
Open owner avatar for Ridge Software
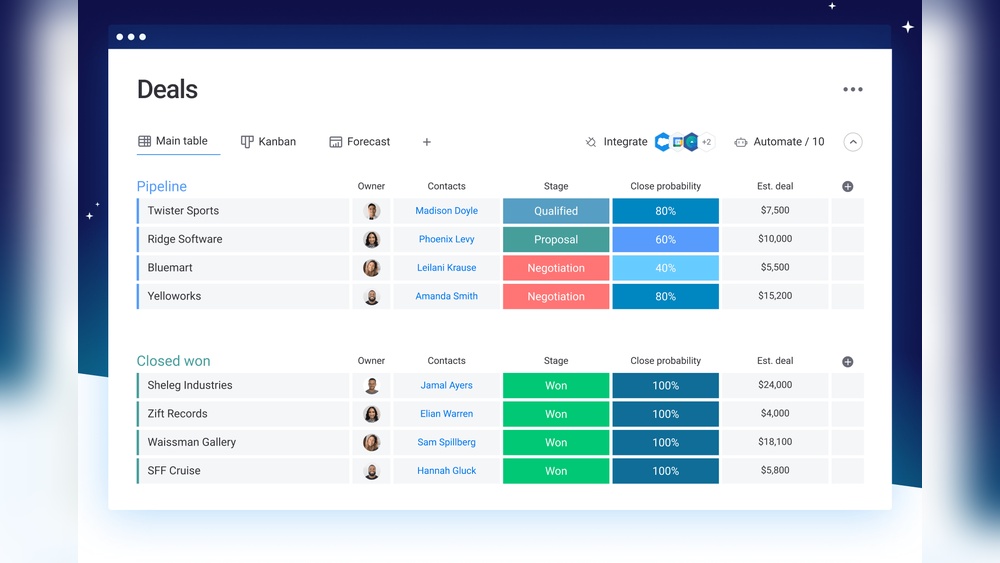point(372,240)
